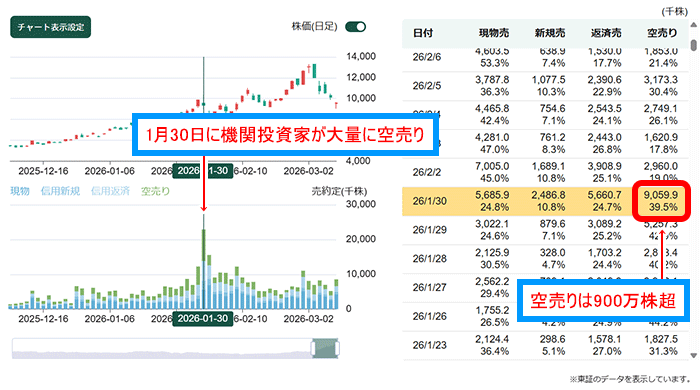Click the 1,827.5 value in 26/1/23 row

[x=661, y=340]
